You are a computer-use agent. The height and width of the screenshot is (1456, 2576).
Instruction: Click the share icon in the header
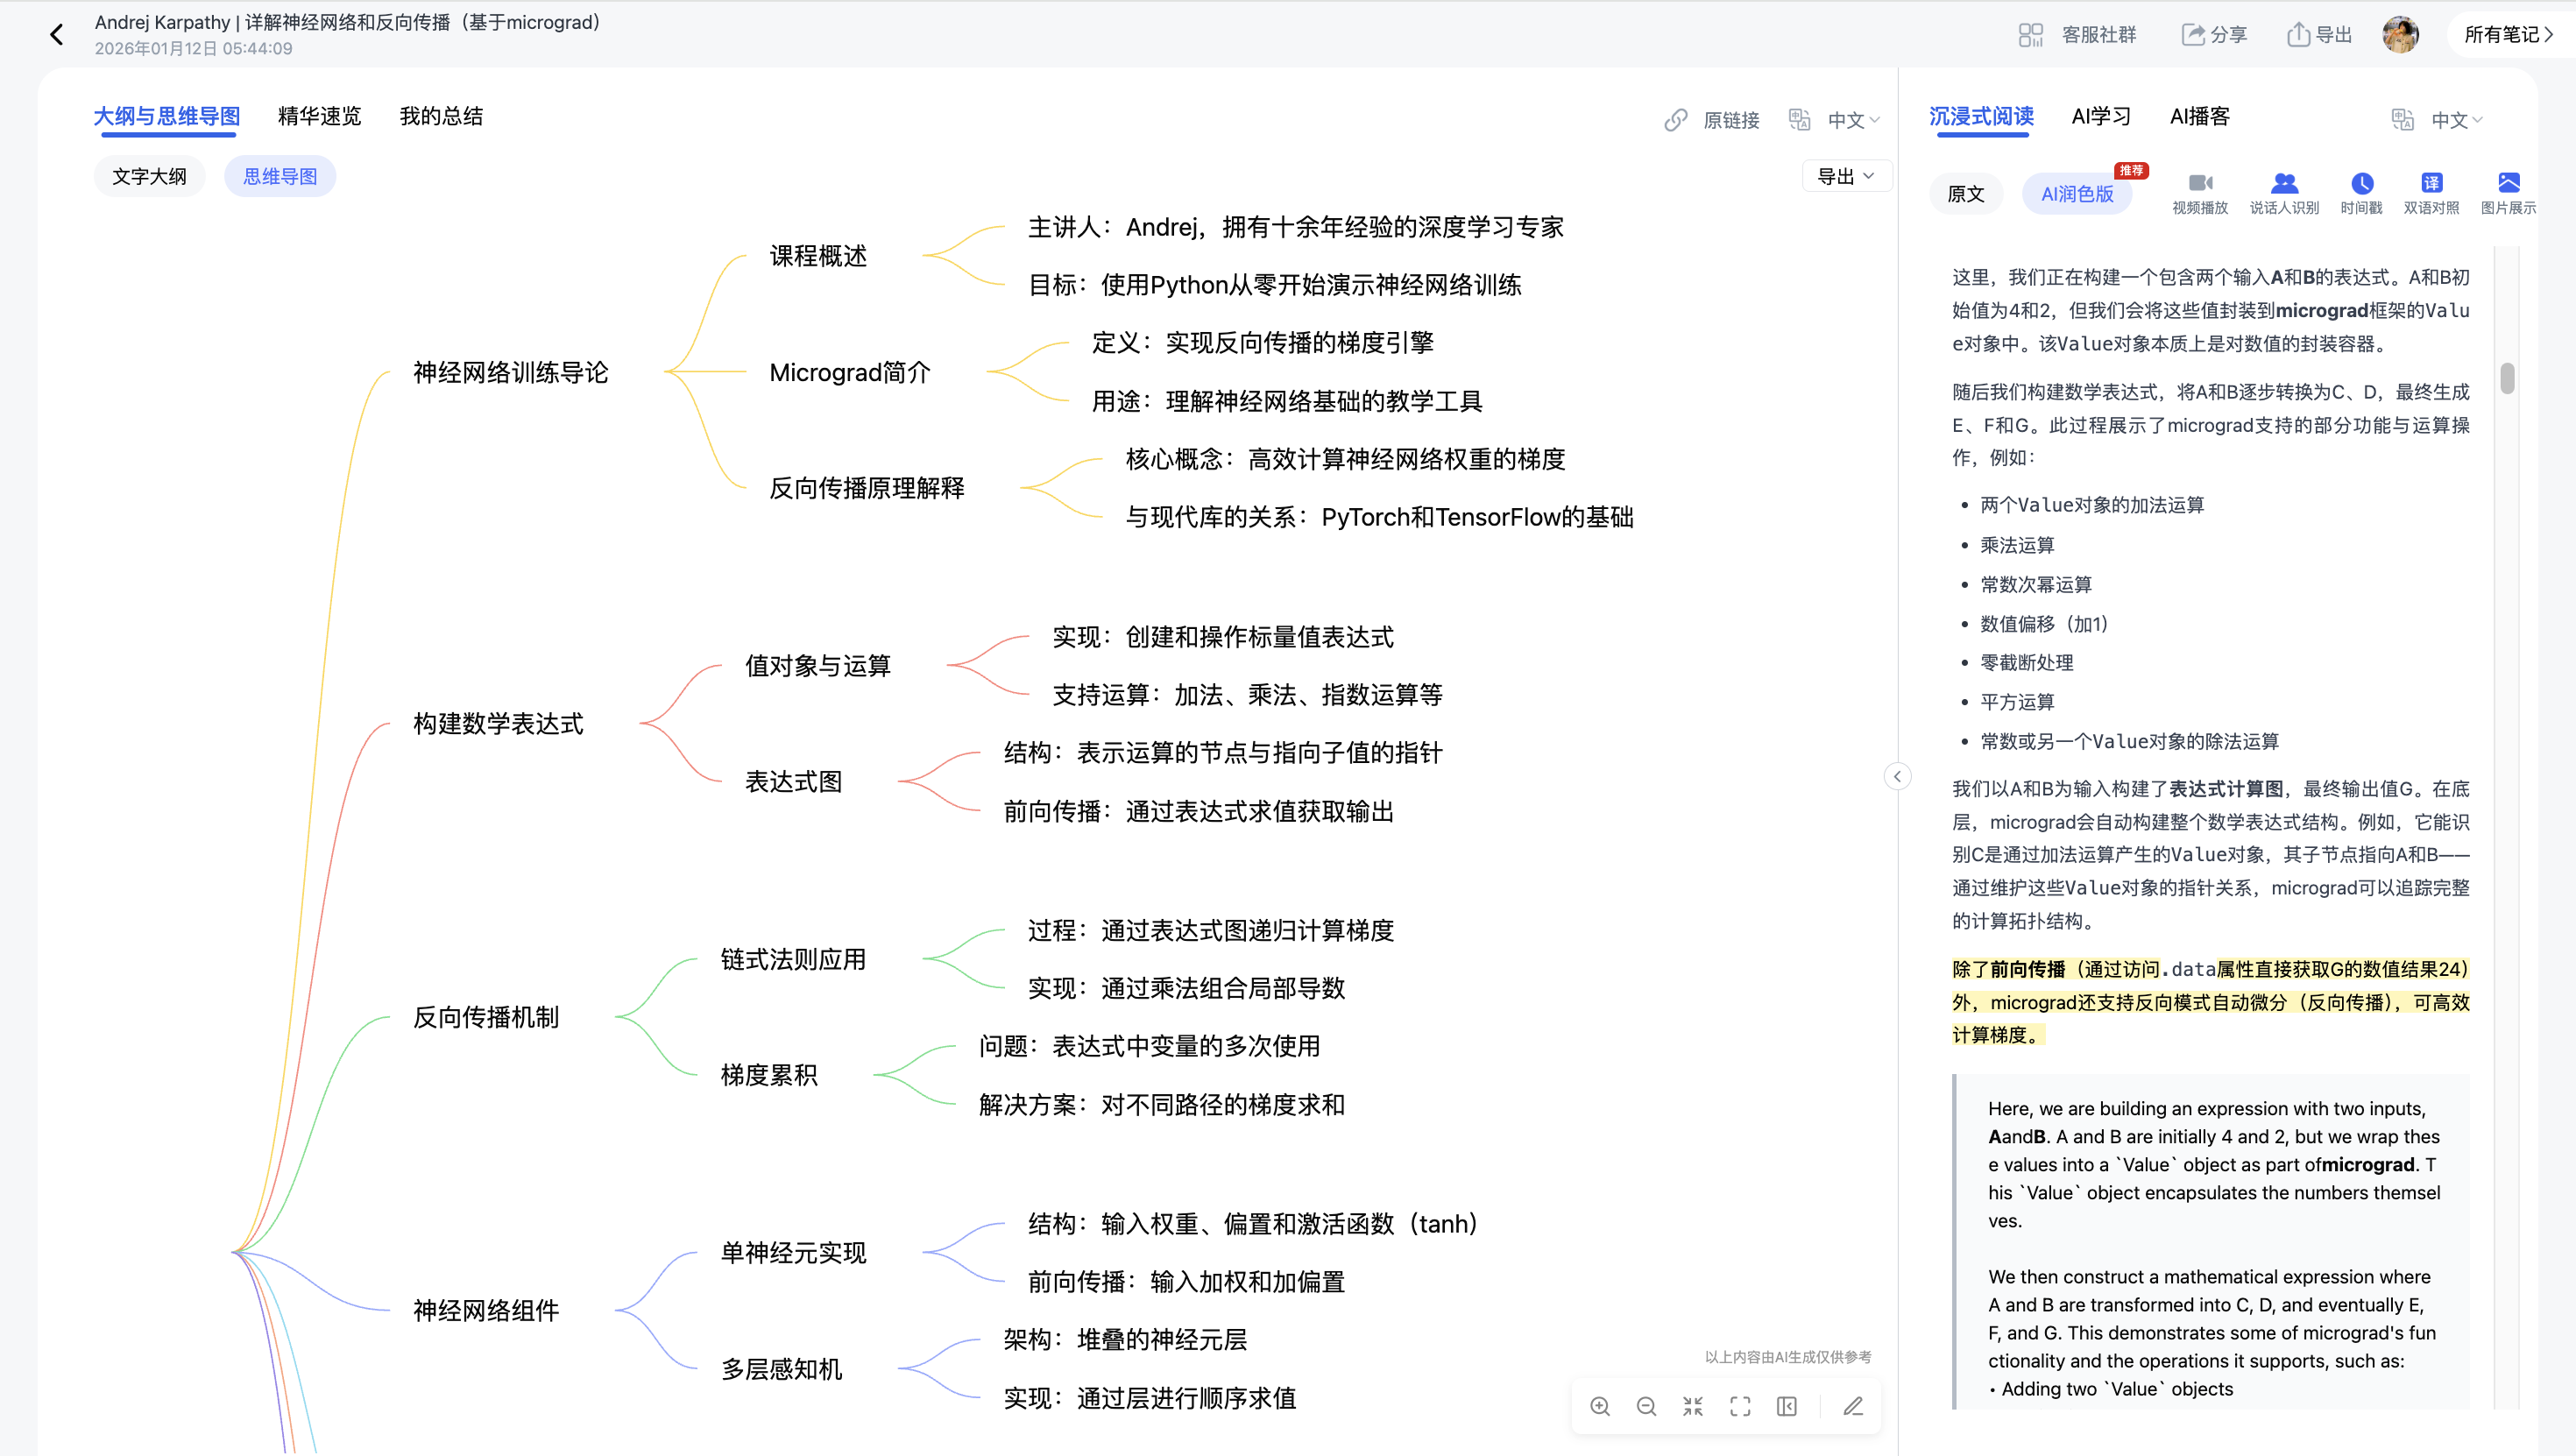tap(2193, 35)
